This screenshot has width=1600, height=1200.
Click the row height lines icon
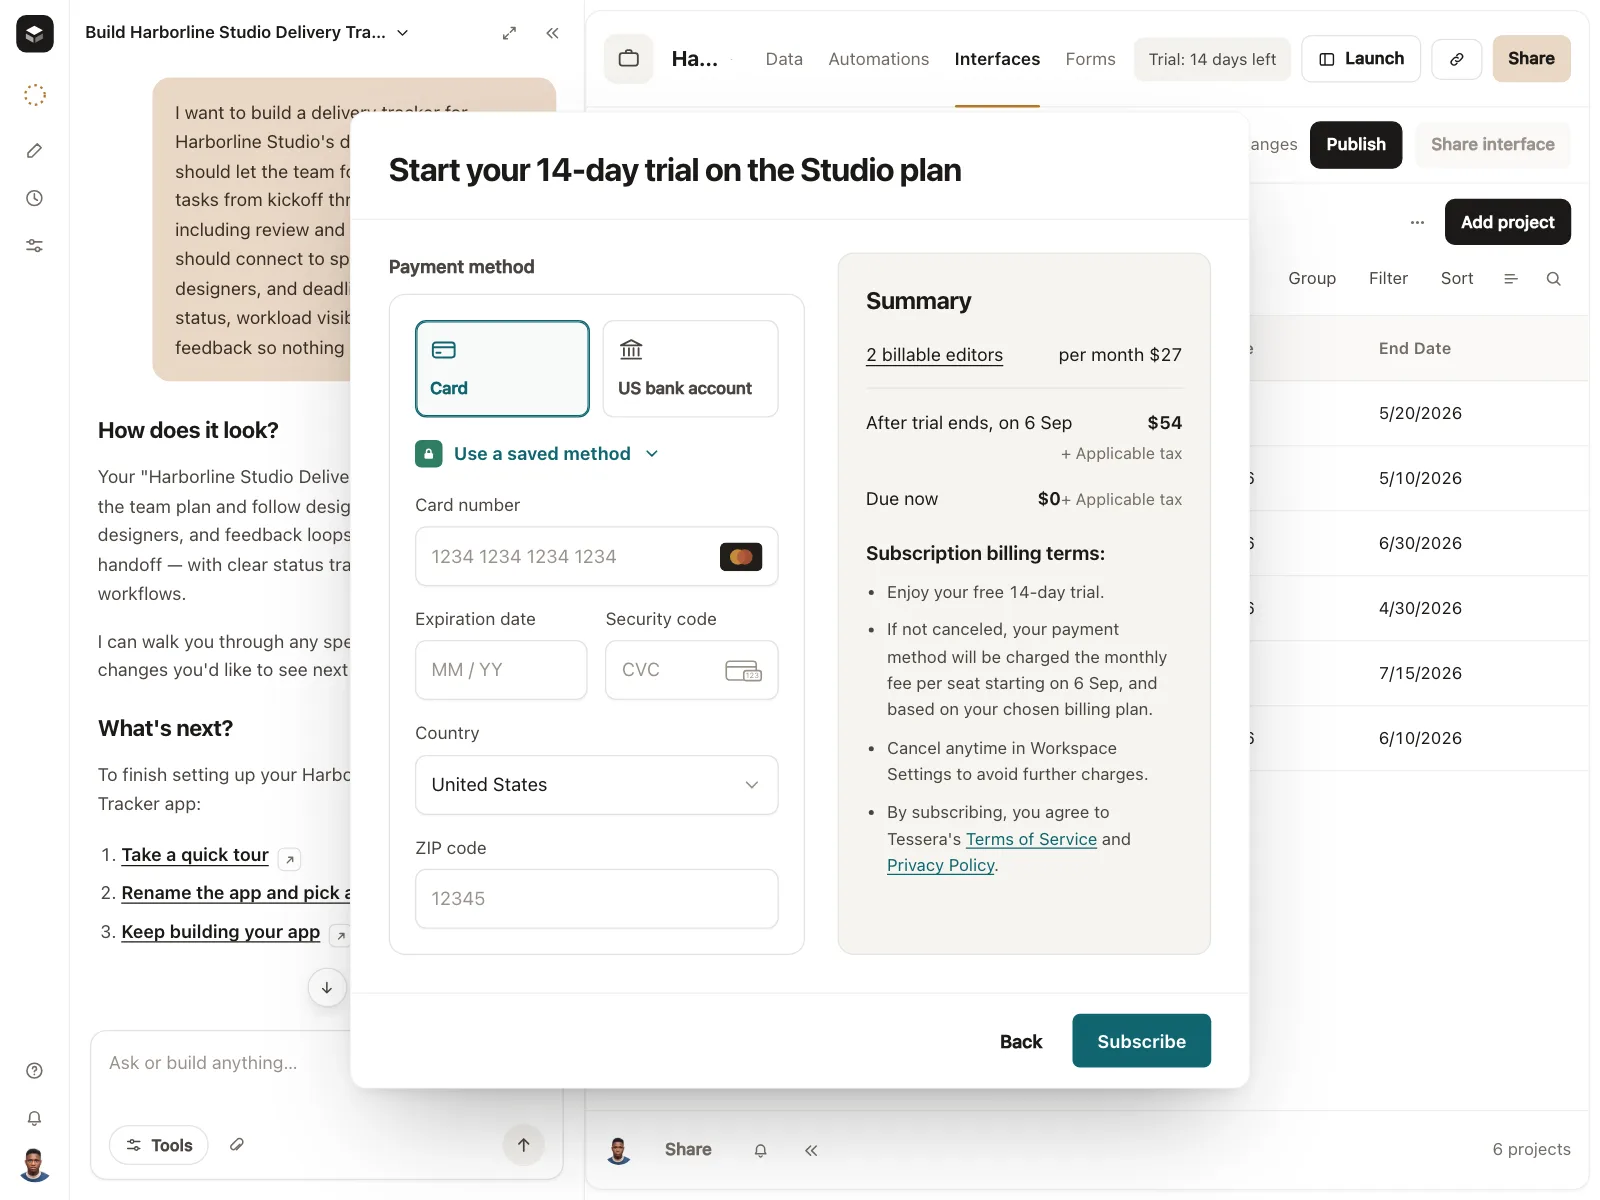click(1511, 279)
